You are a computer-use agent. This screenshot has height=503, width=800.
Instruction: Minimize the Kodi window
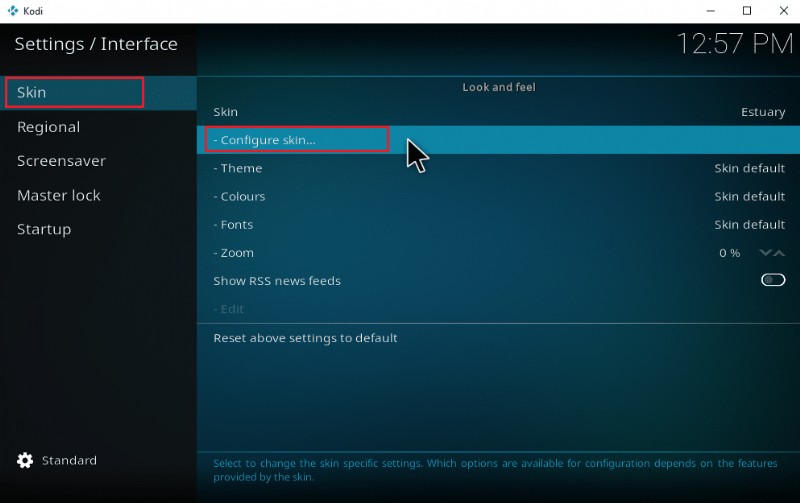(710, 11)
